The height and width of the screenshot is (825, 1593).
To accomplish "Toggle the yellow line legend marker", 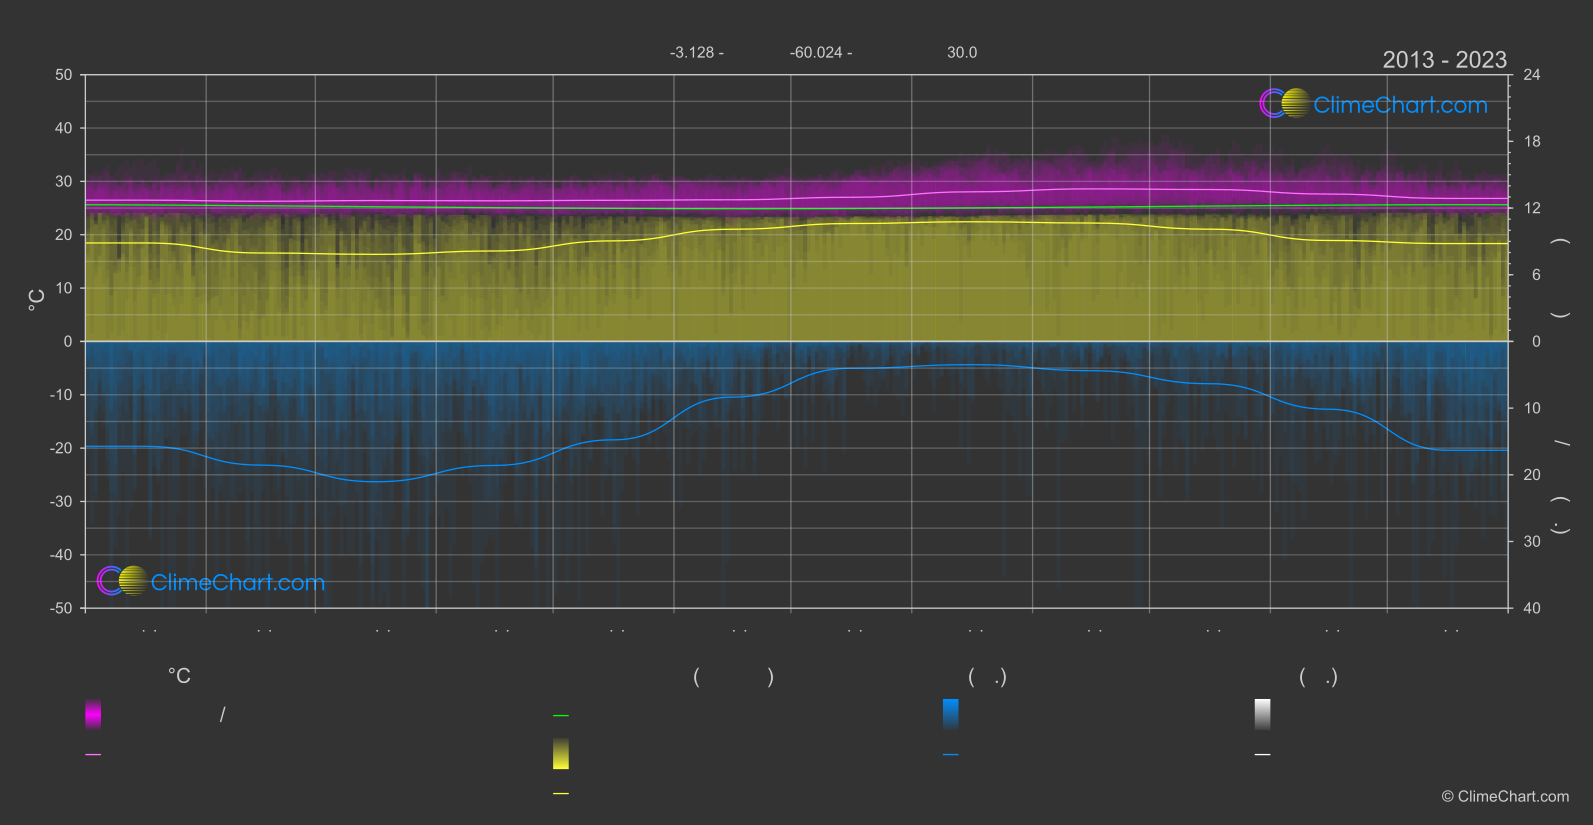I will (561, 794).
